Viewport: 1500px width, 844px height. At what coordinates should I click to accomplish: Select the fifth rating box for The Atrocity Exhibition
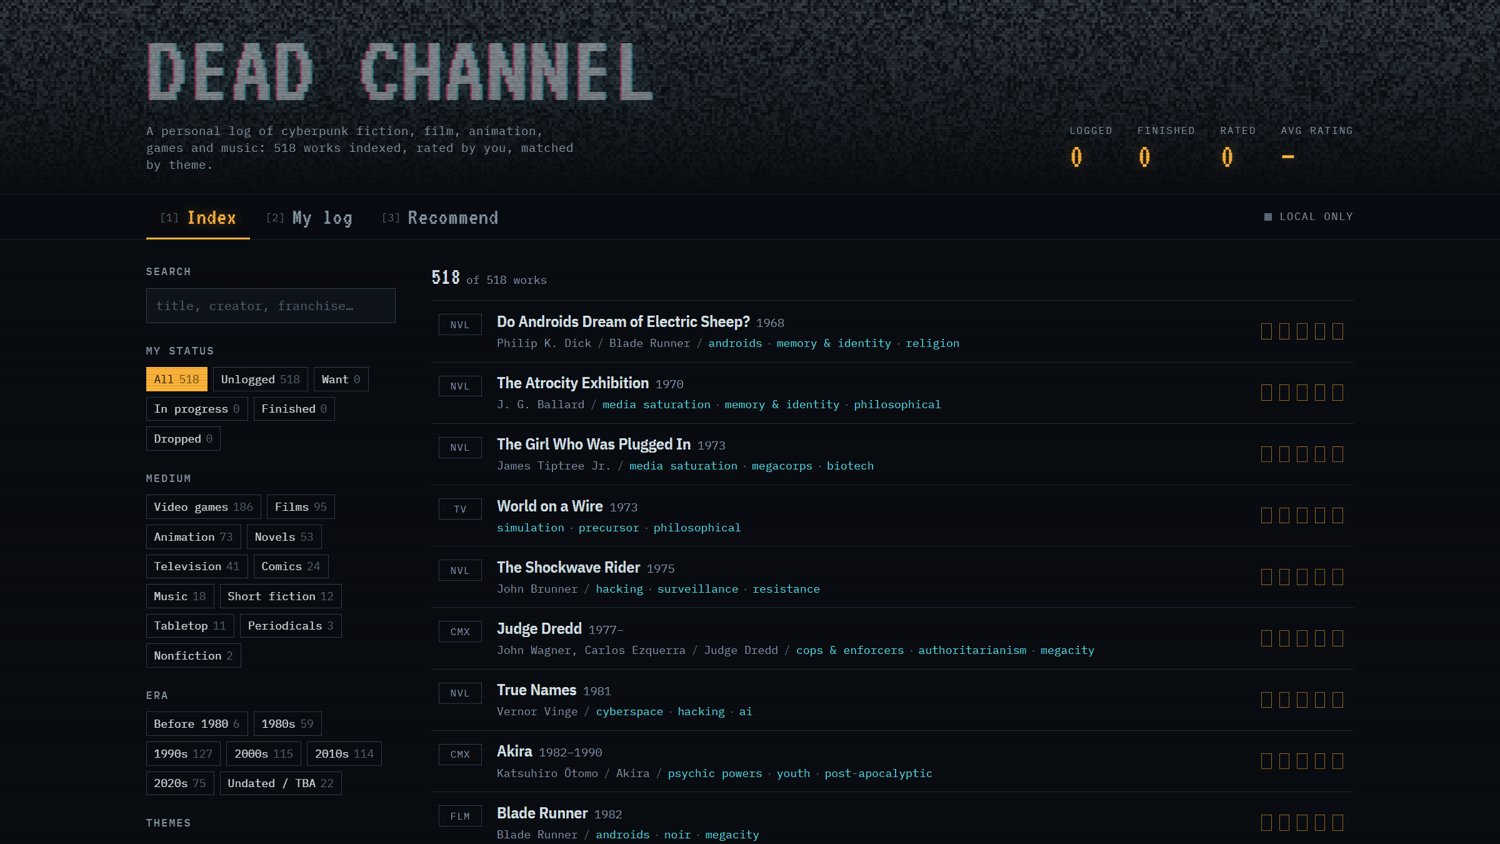click(1338, 393)
